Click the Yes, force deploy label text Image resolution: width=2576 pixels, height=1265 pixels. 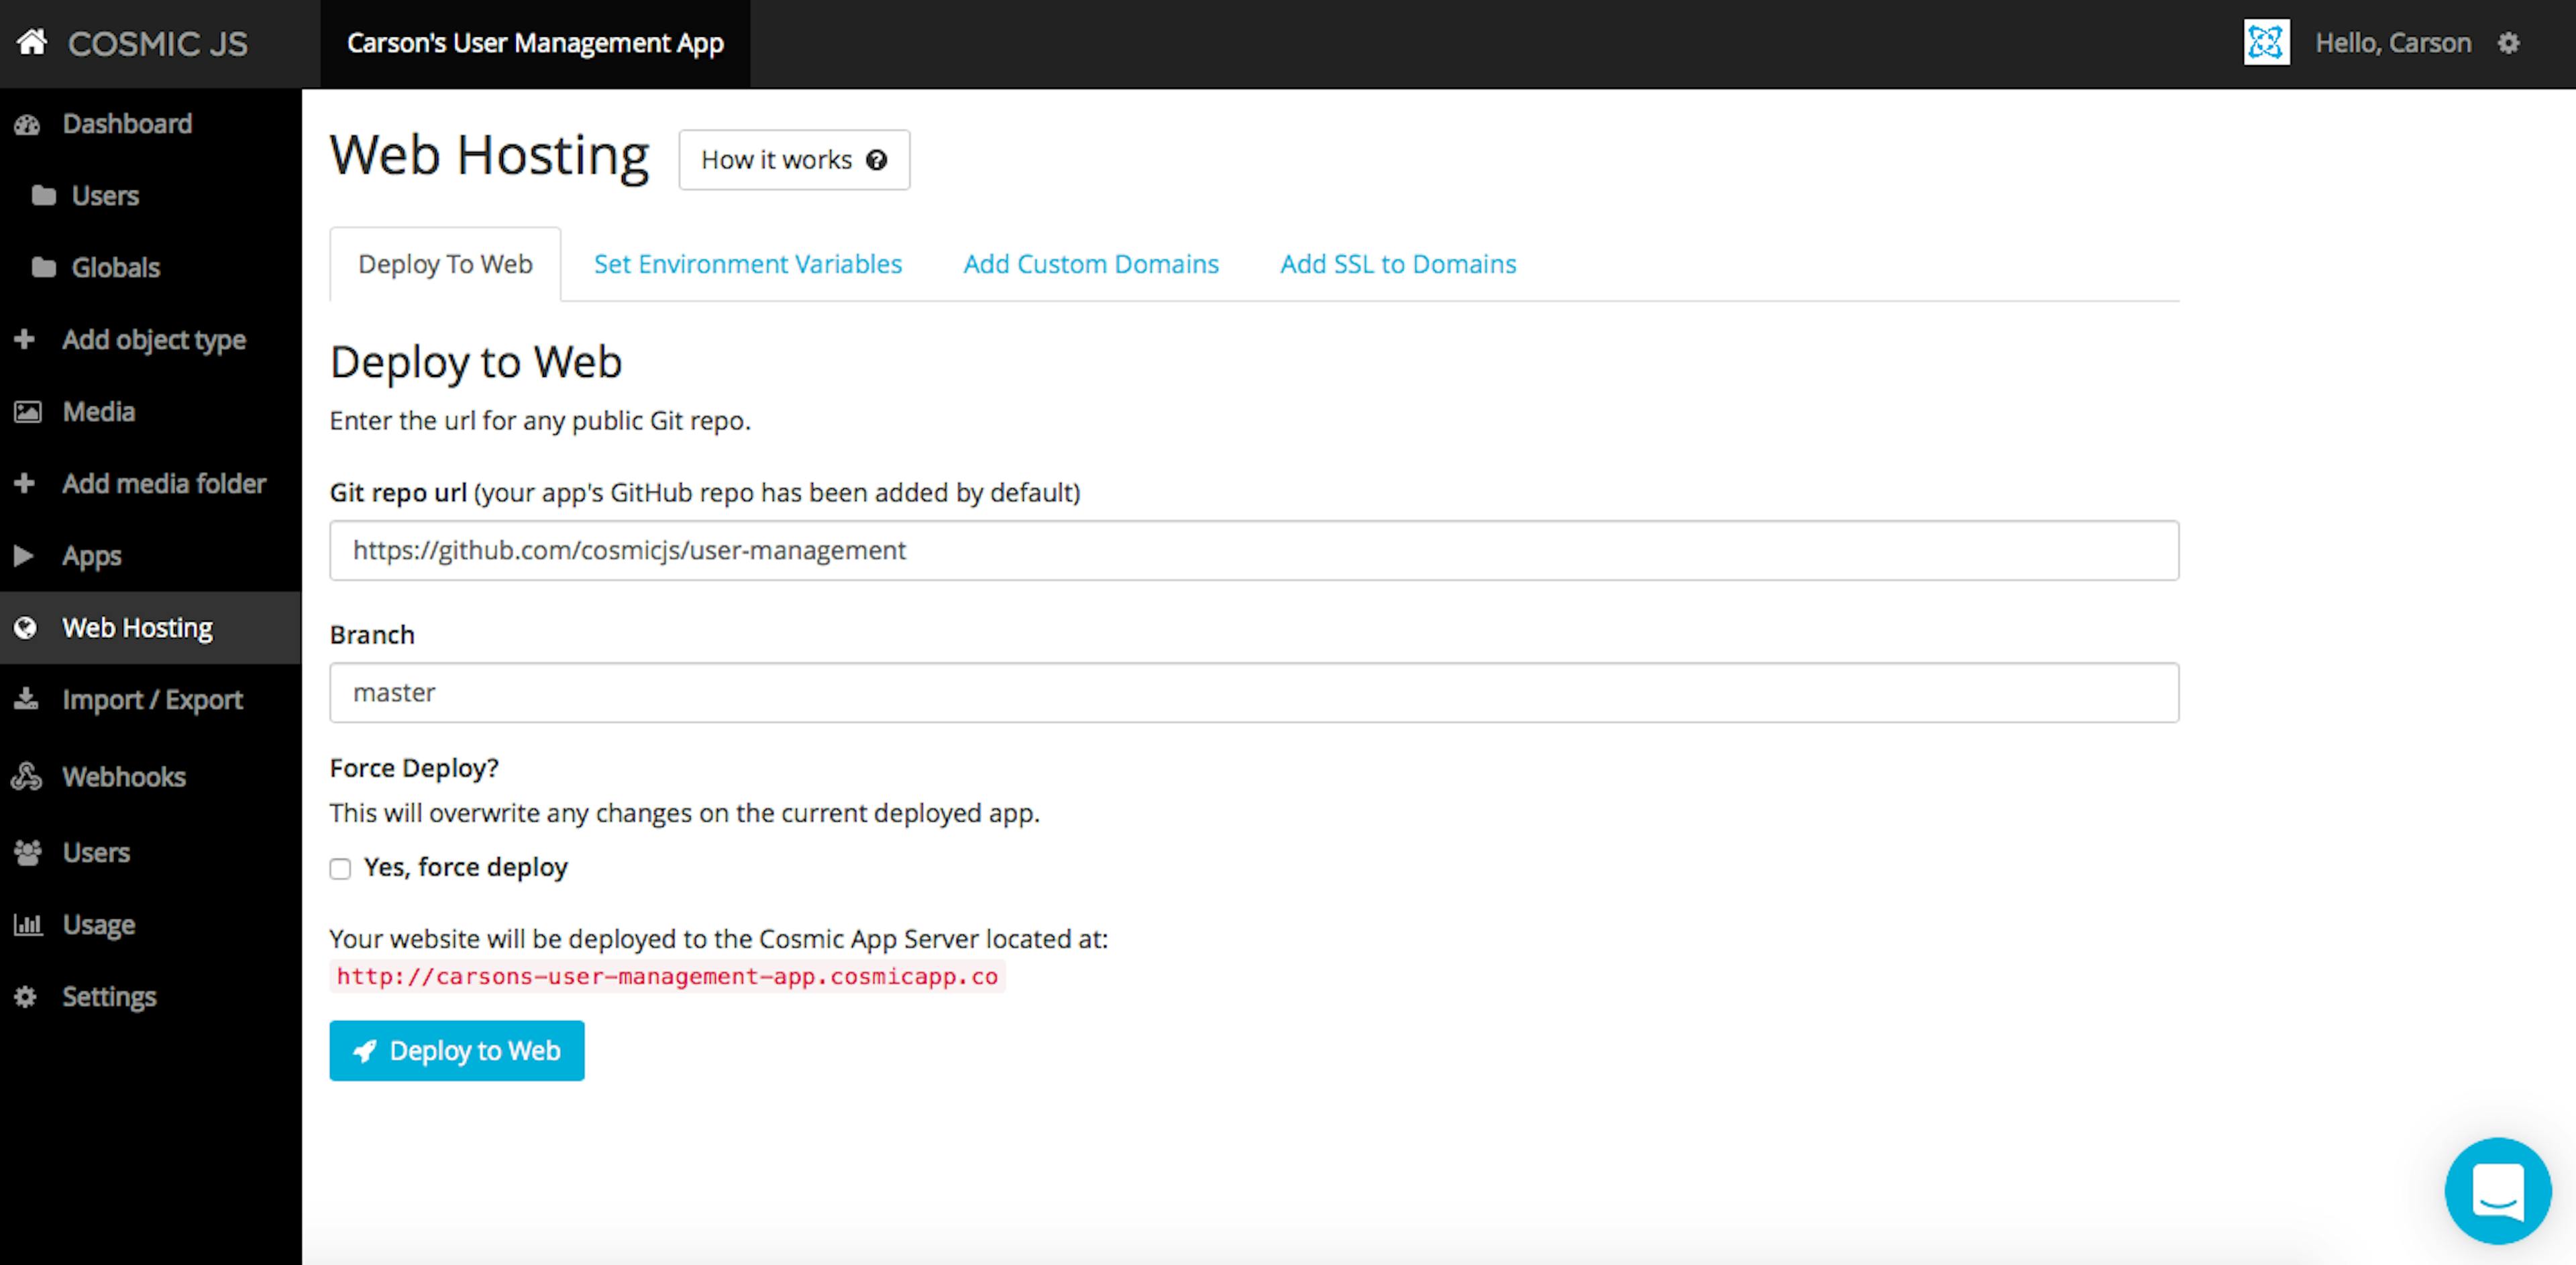tap(465, 868)
